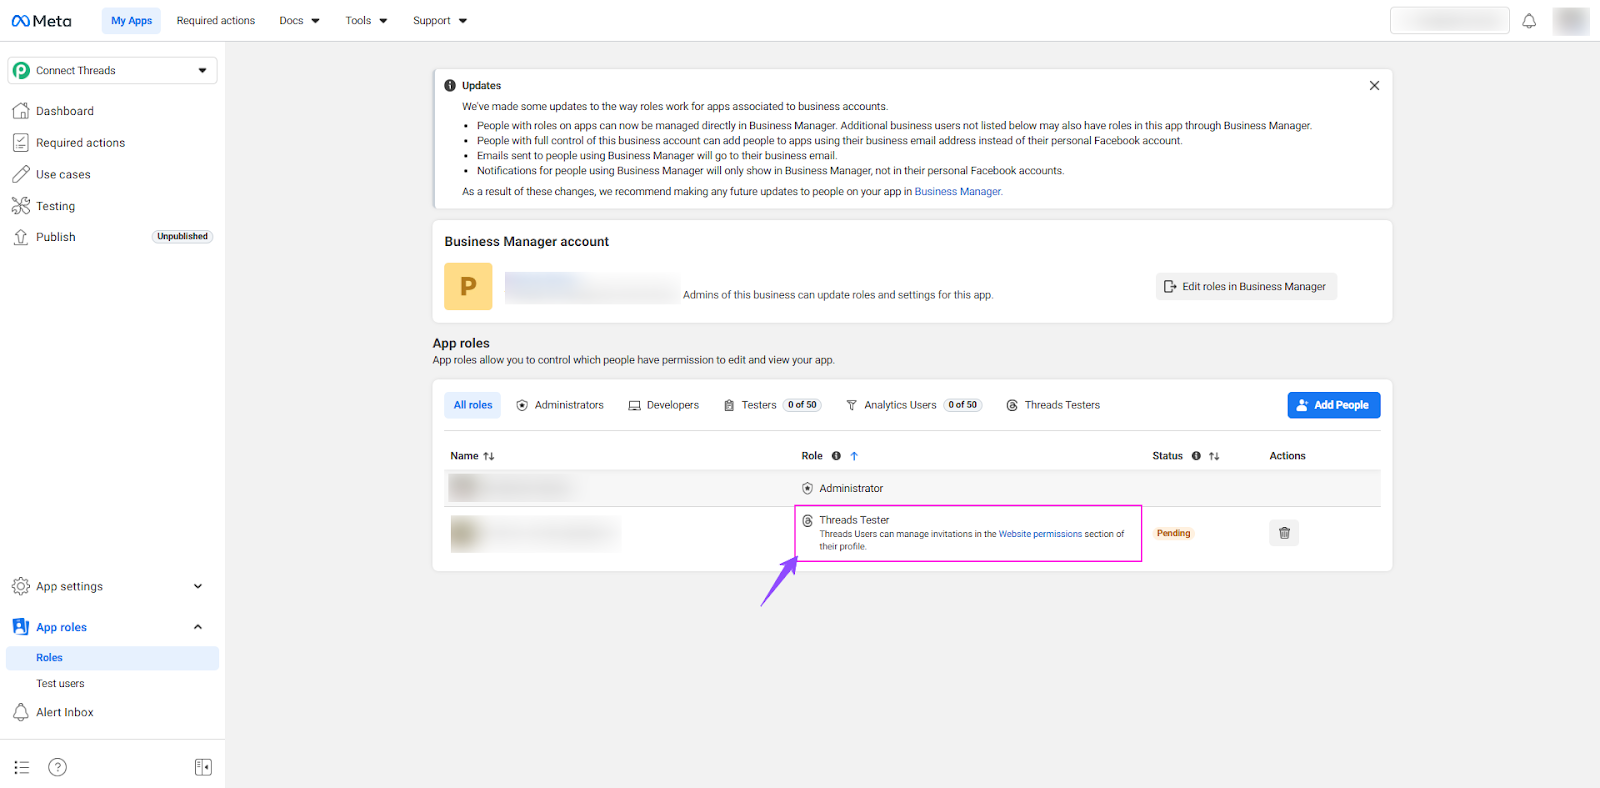Image resolution: width=1600 pixels, height=788 pixels.
Task: Sort the table by Name column
Action: [489, 456]
